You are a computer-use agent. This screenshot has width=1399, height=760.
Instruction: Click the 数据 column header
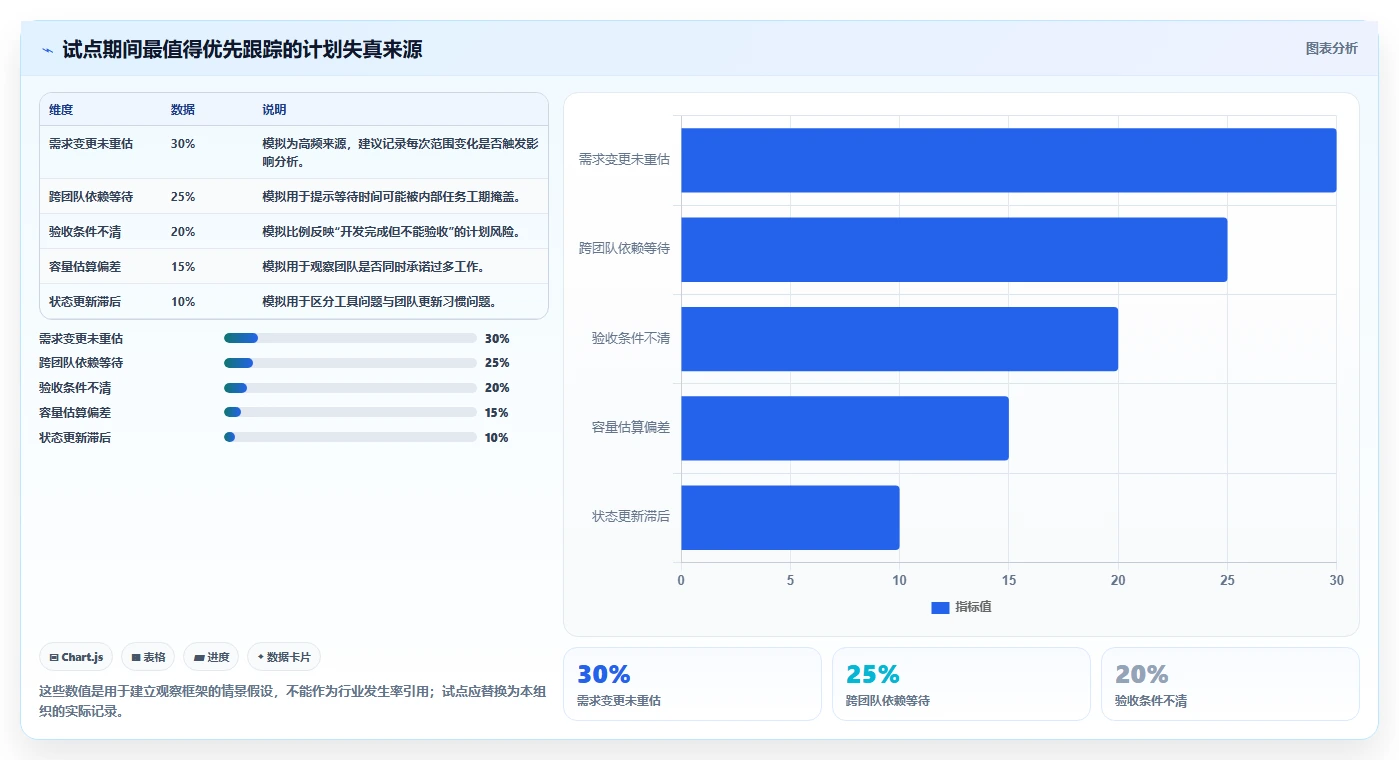[x=183, y=110]
